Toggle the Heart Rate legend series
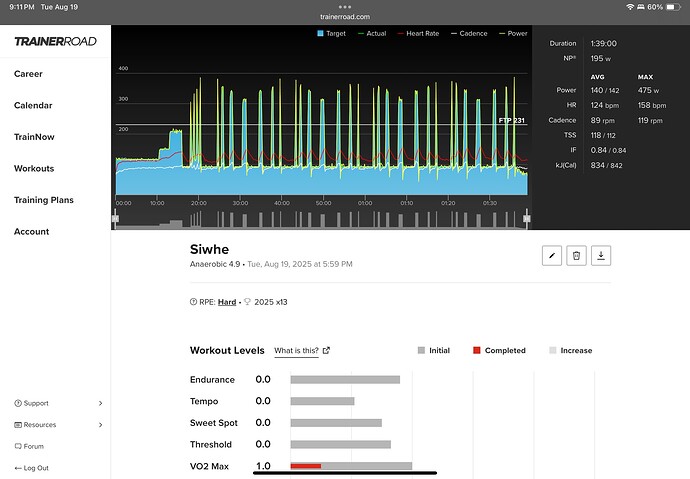This screenshot has height=479, width=690. pos(418,33)
